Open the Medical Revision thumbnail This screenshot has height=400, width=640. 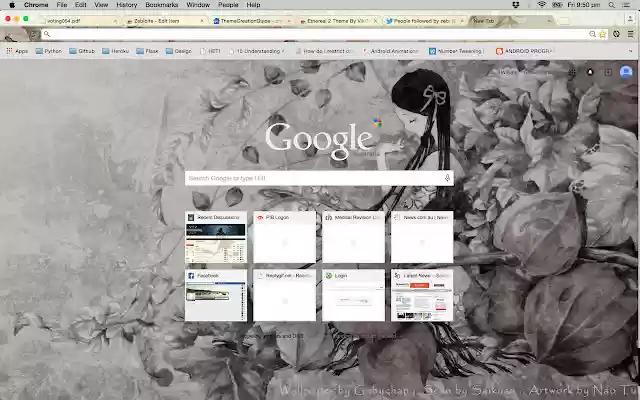(x=353, y=237)
